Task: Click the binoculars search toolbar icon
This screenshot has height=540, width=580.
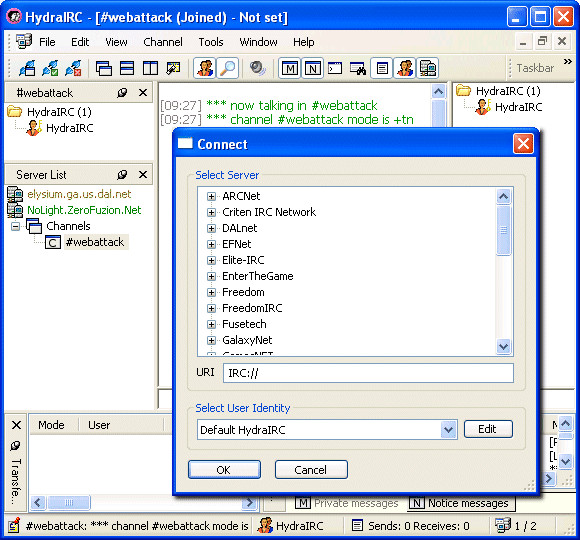Action: (358, 68)
